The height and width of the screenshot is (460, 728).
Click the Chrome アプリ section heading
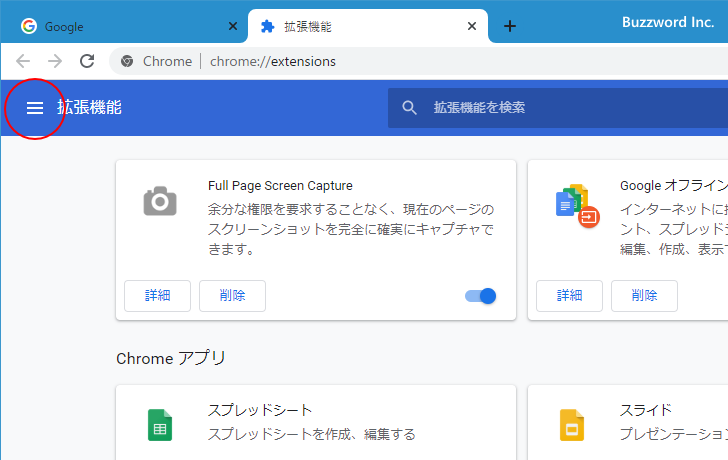pos(171,358)
